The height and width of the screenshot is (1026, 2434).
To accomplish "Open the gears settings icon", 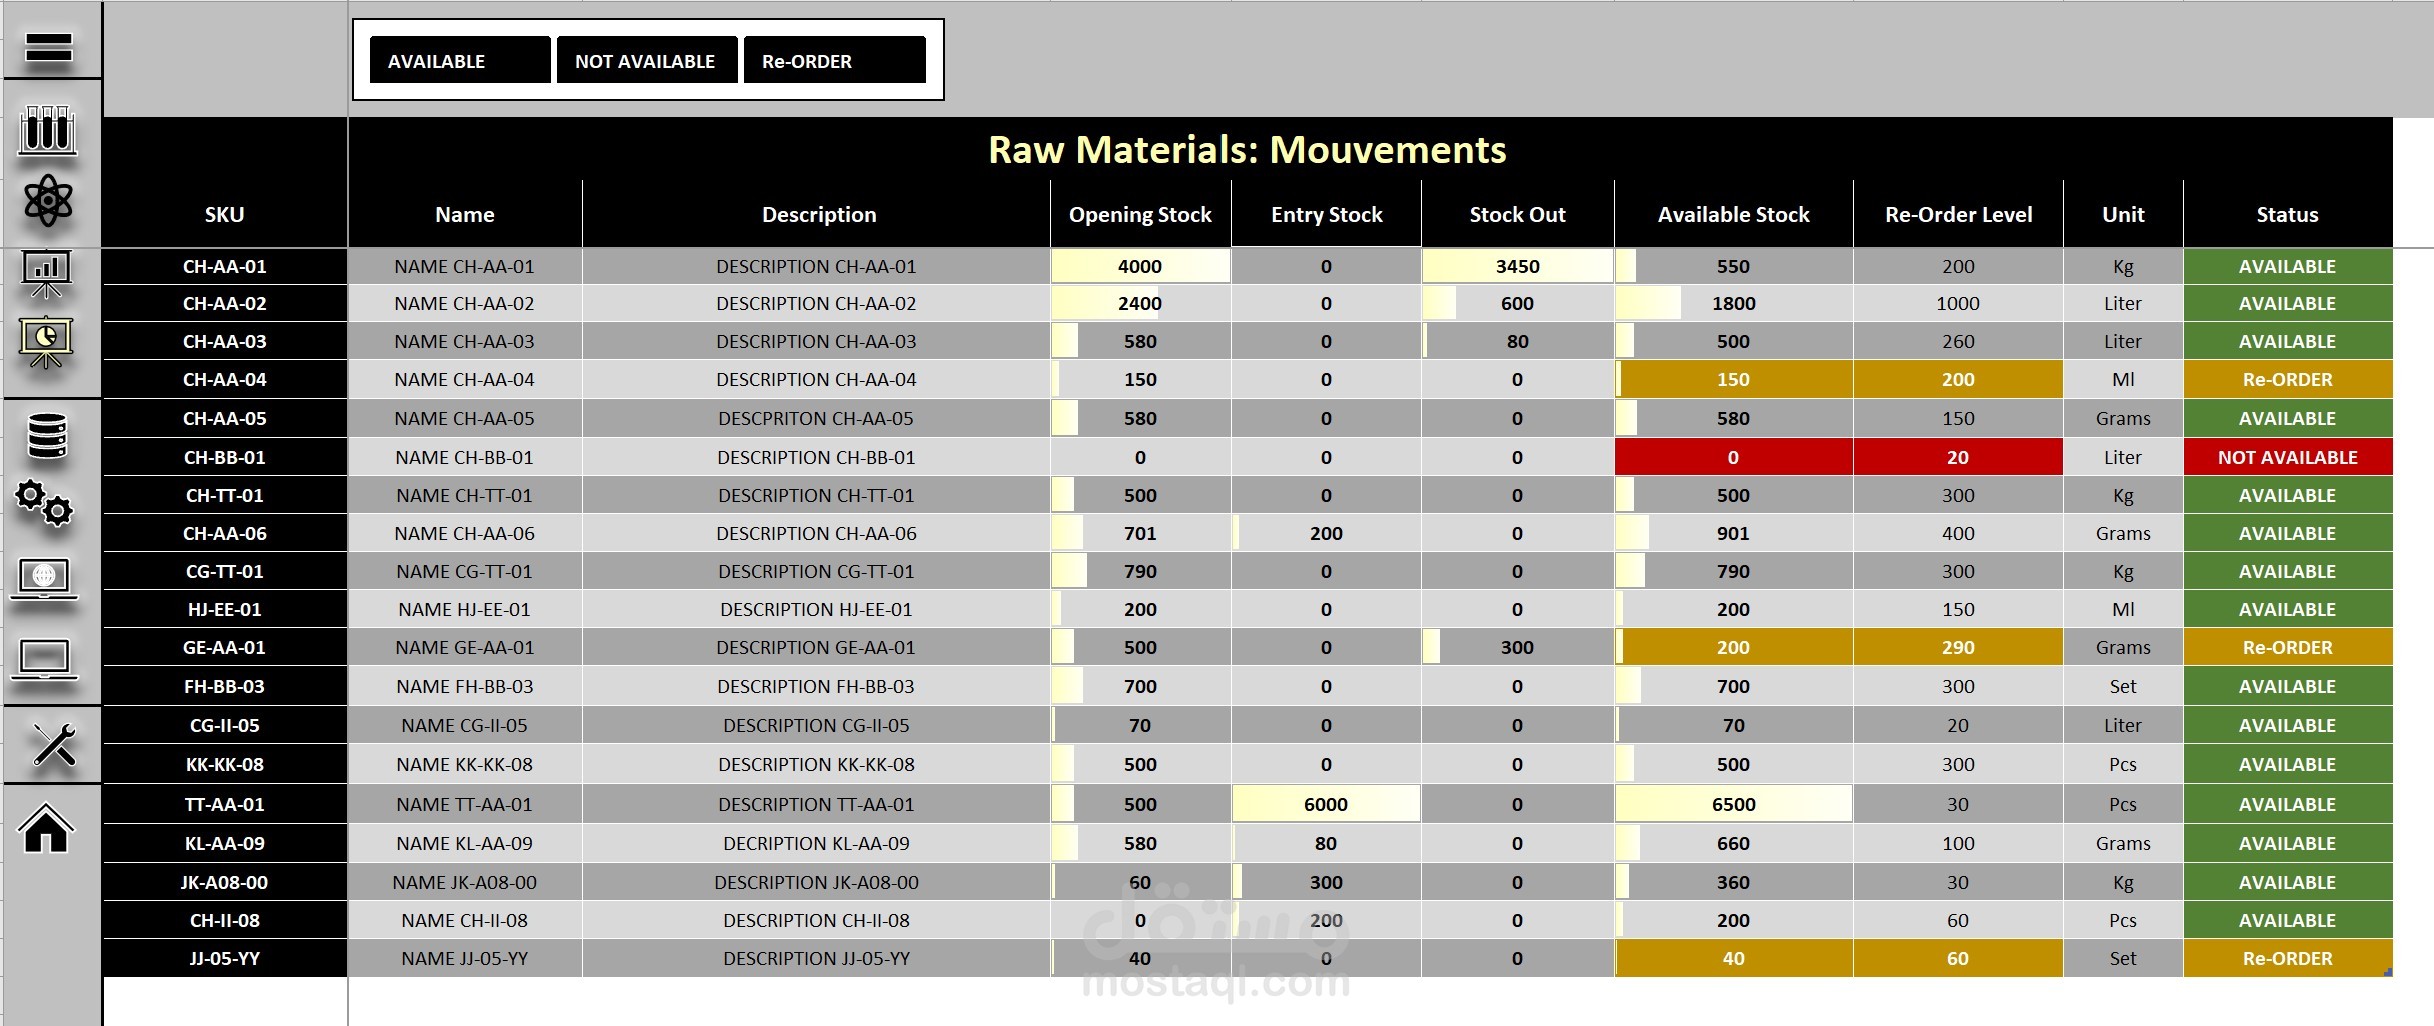I will pyautogui.click(x=44, y=503).
